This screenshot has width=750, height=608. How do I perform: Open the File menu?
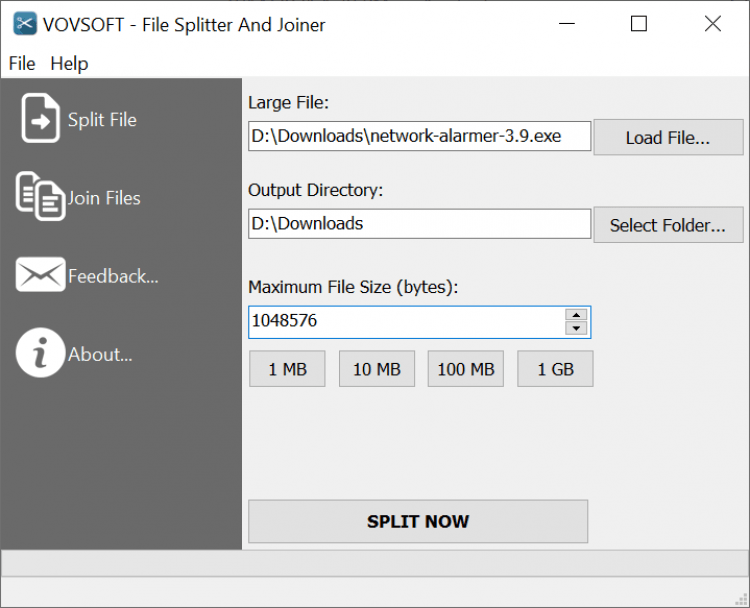(x=22, y=64)
